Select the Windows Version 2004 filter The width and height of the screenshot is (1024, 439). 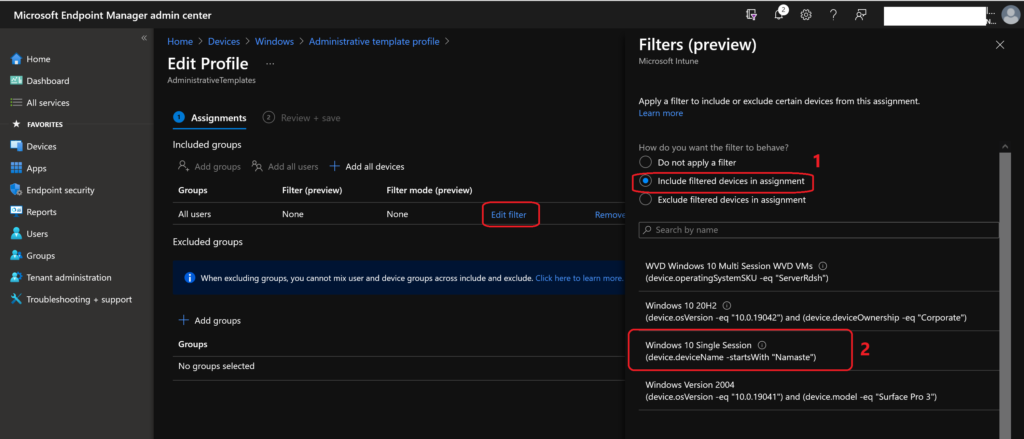(x=818, y=391)
